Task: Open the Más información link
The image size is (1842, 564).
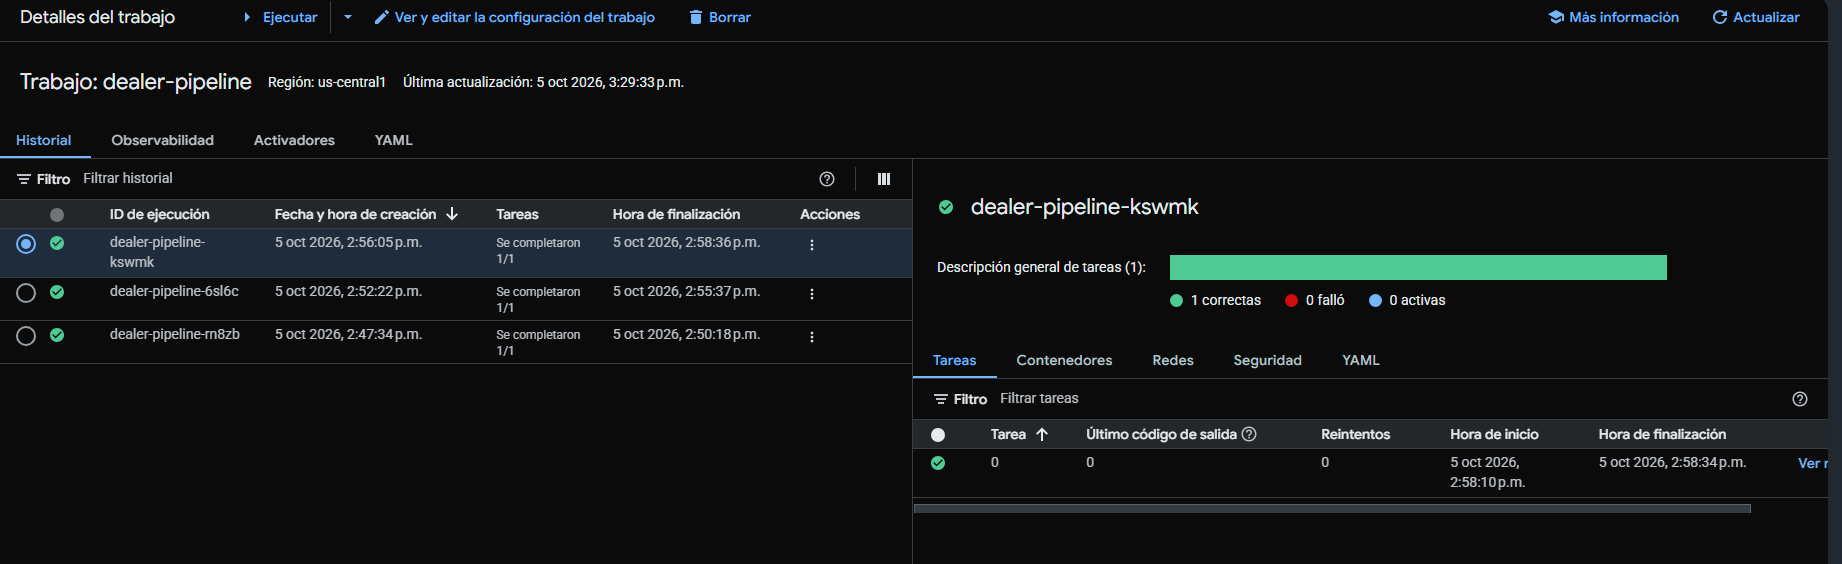Action: [1614, 17]
